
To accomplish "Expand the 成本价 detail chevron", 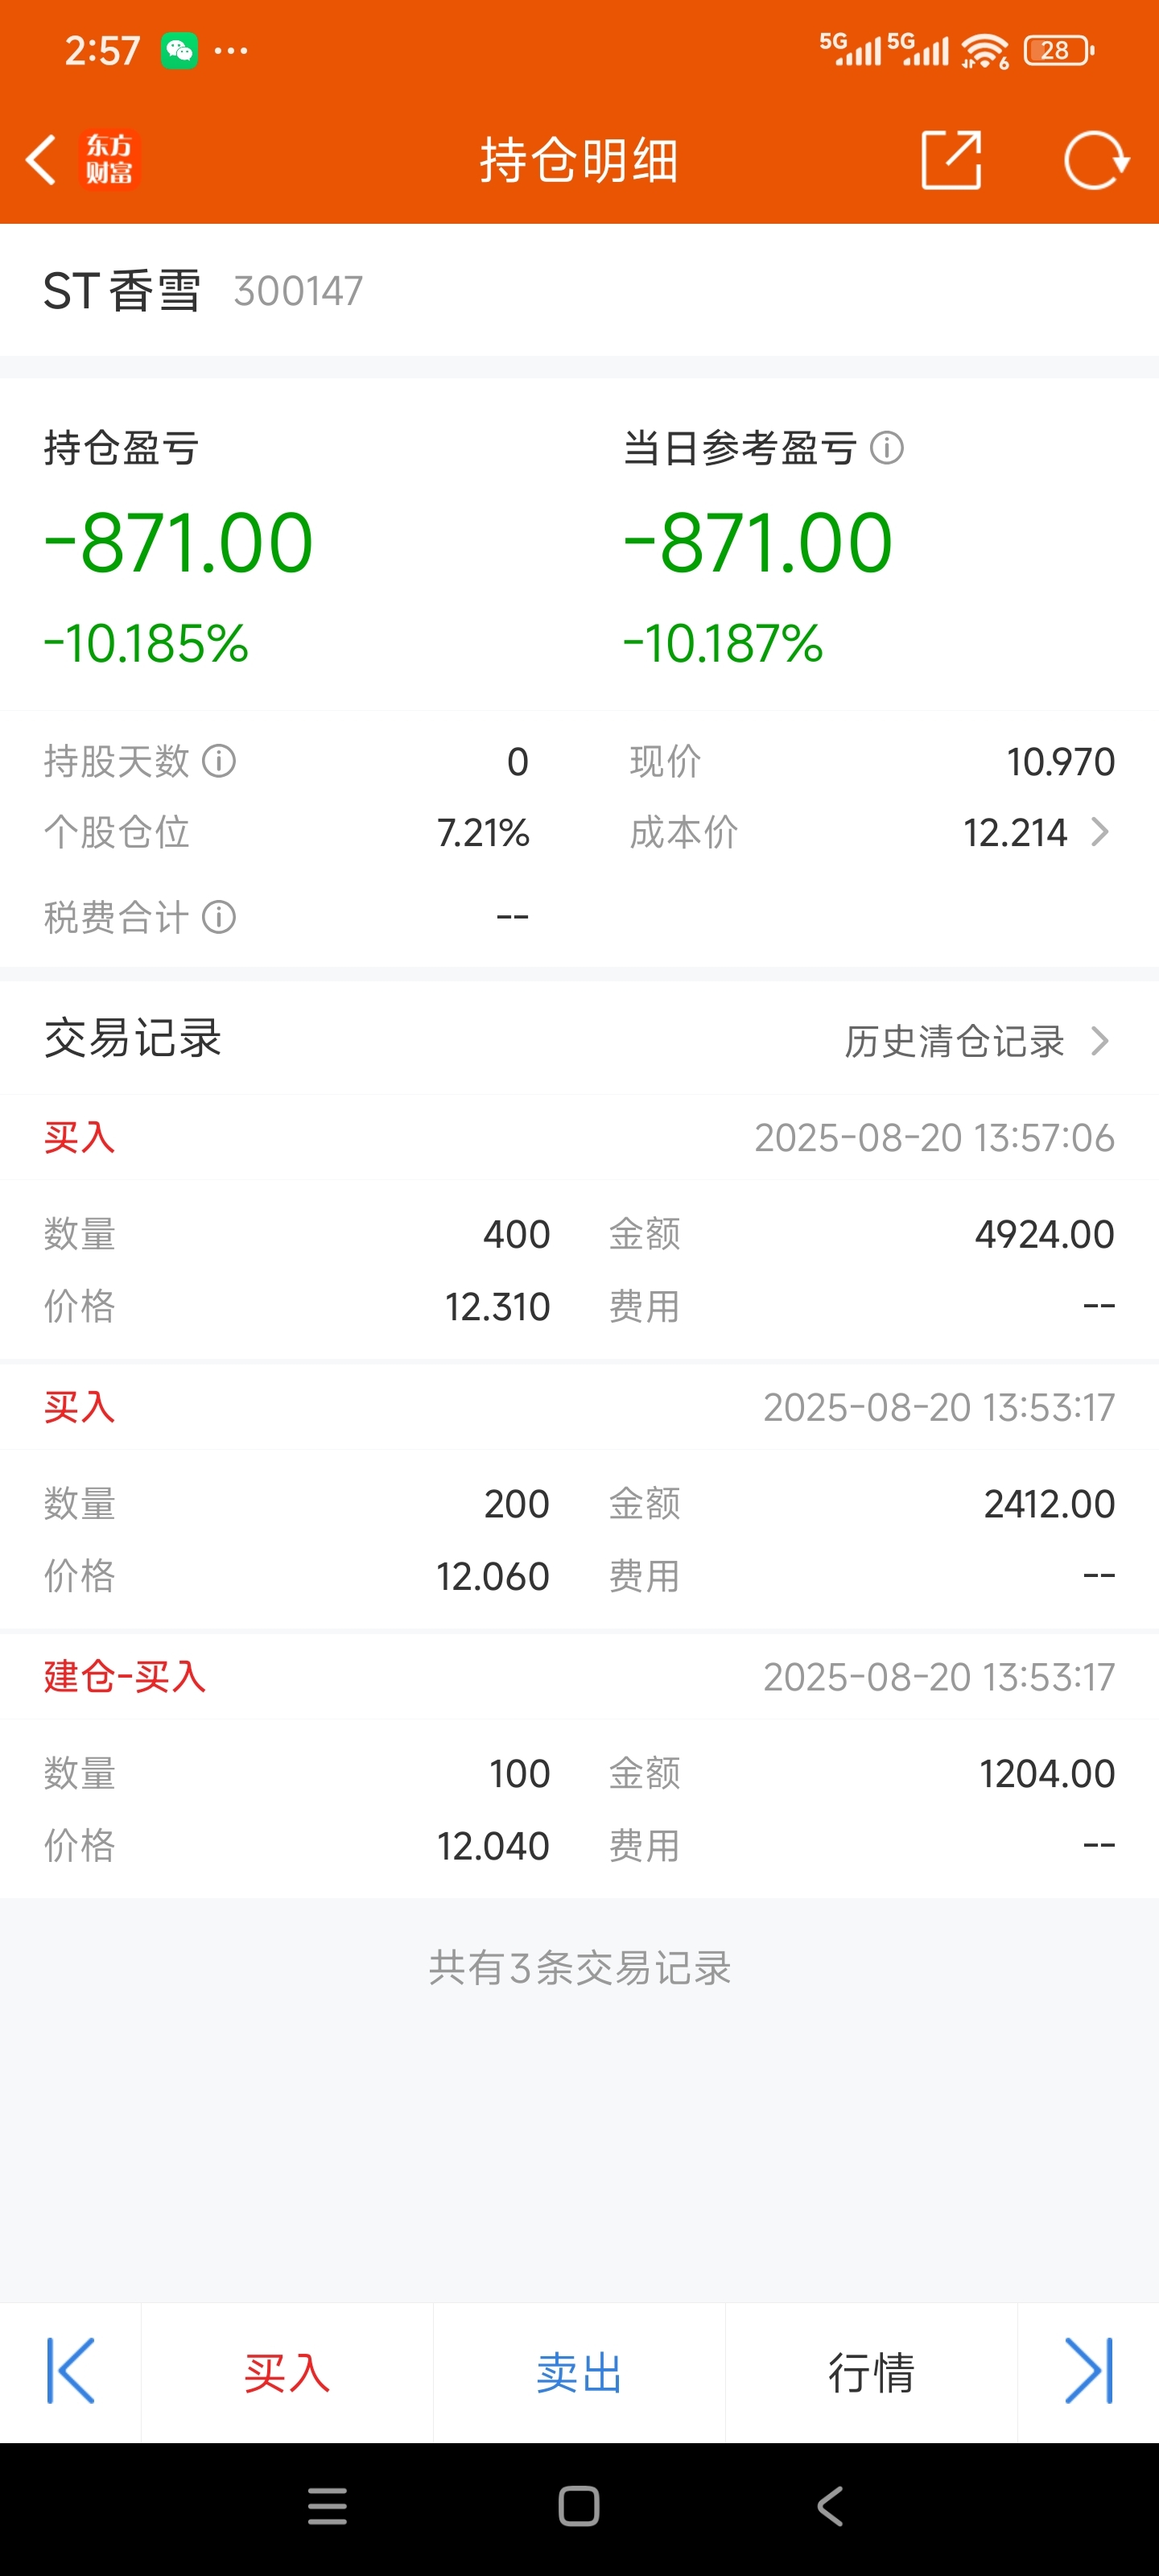I will point(1099,832).
